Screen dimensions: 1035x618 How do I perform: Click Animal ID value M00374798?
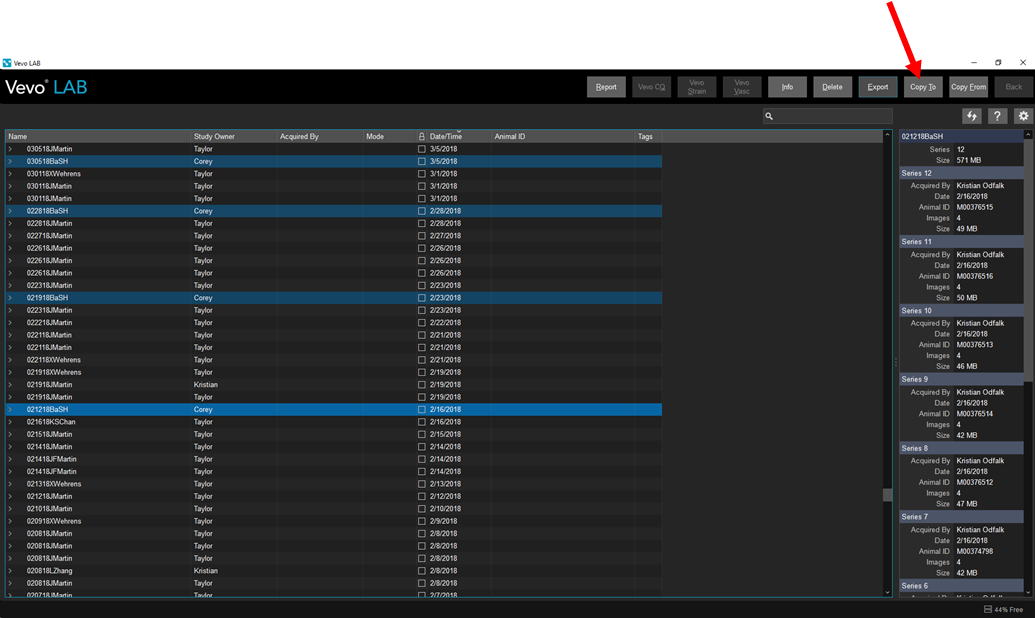coord(974,551)
